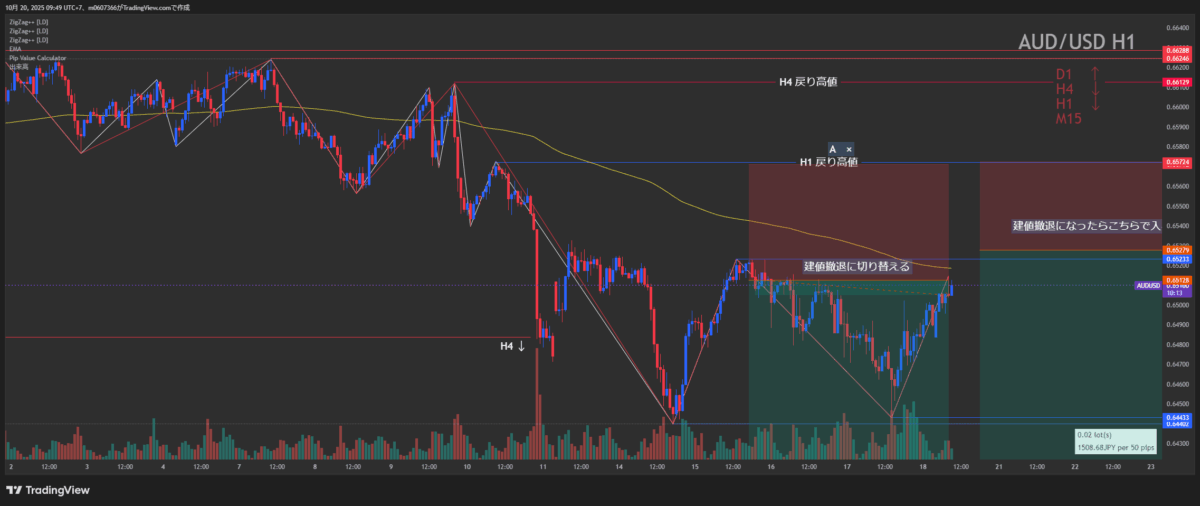The width and height of the screenshot is (1200, 506).
Task: Click the A label box
Action: click(x=833, y=149)
